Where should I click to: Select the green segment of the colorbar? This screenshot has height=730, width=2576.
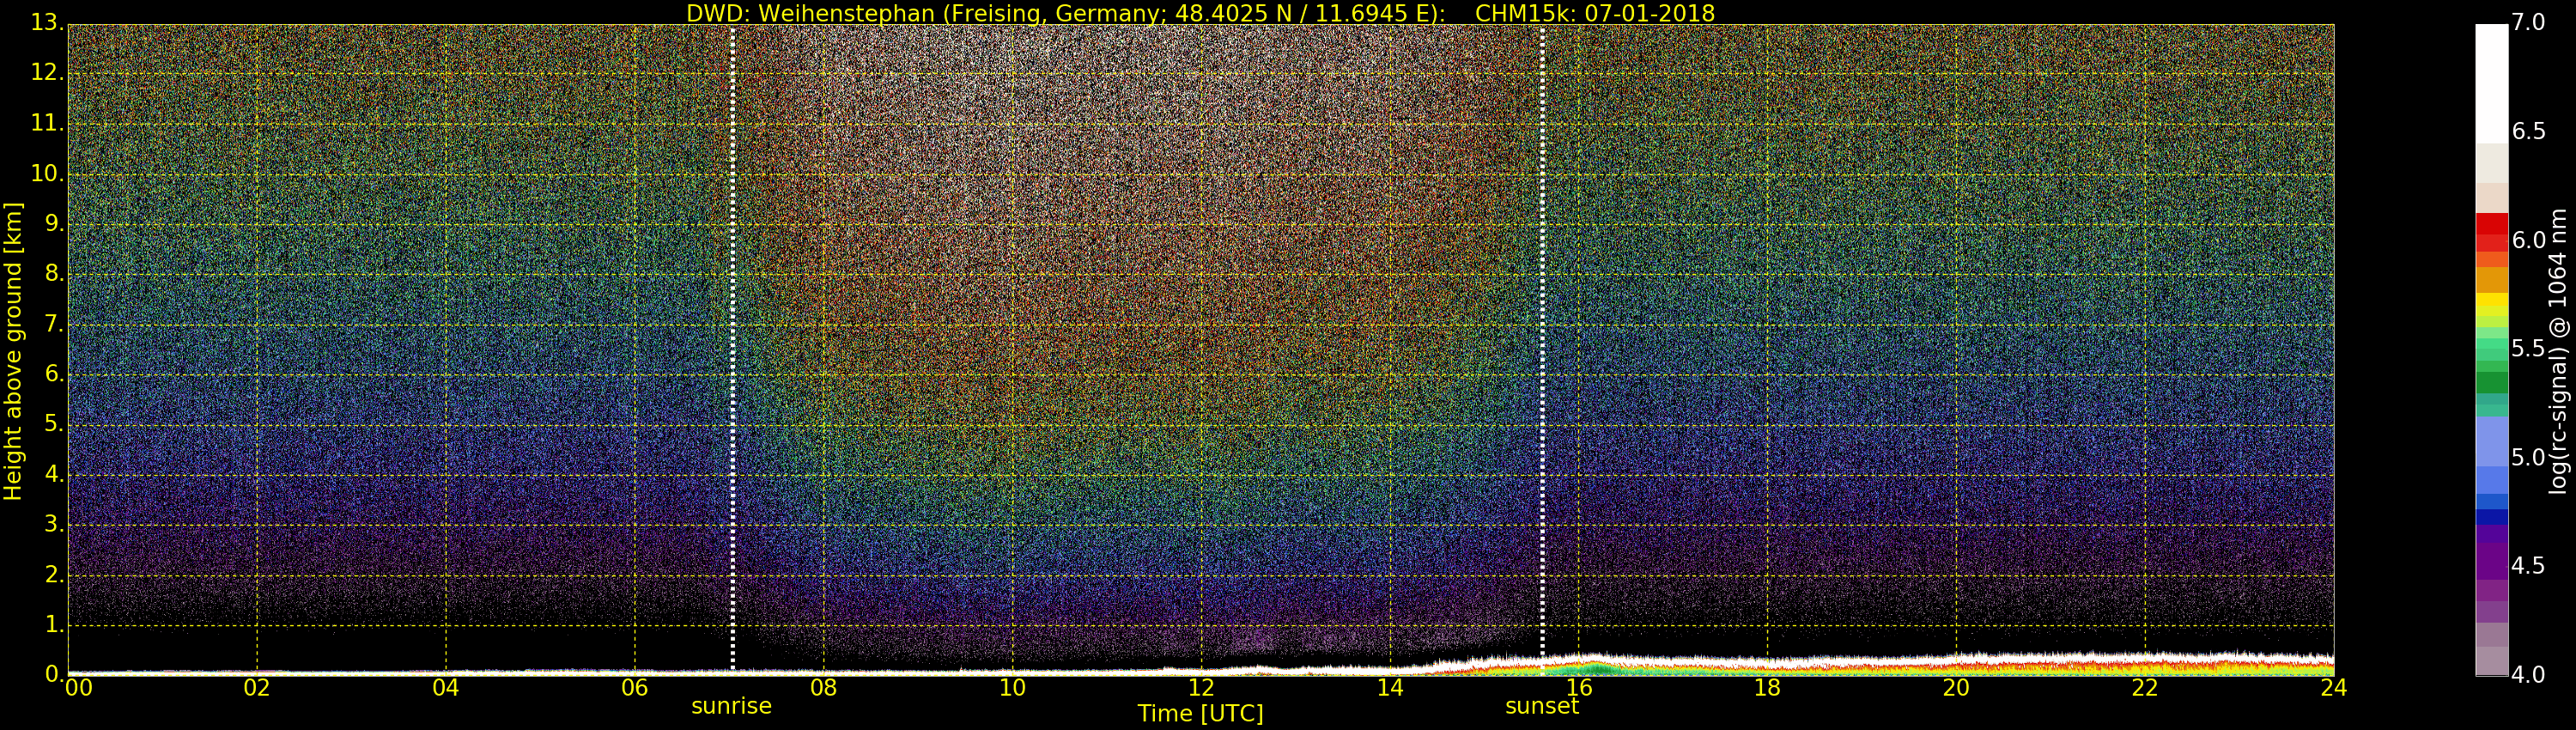click(2491, 382)
